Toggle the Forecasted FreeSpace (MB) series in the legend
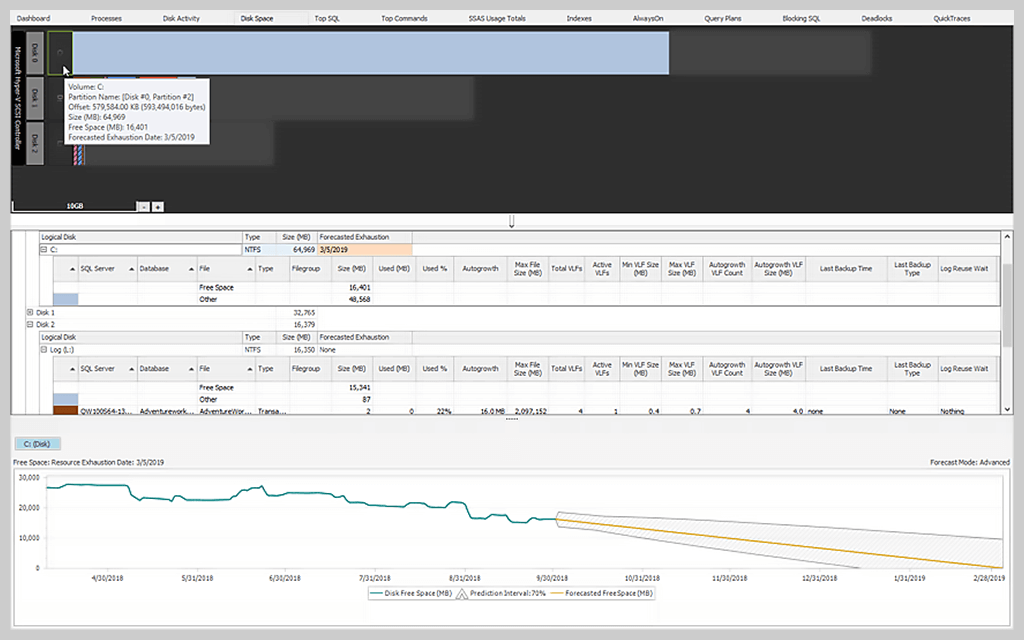Viewport: 1024px width, 640px height. 610,592
